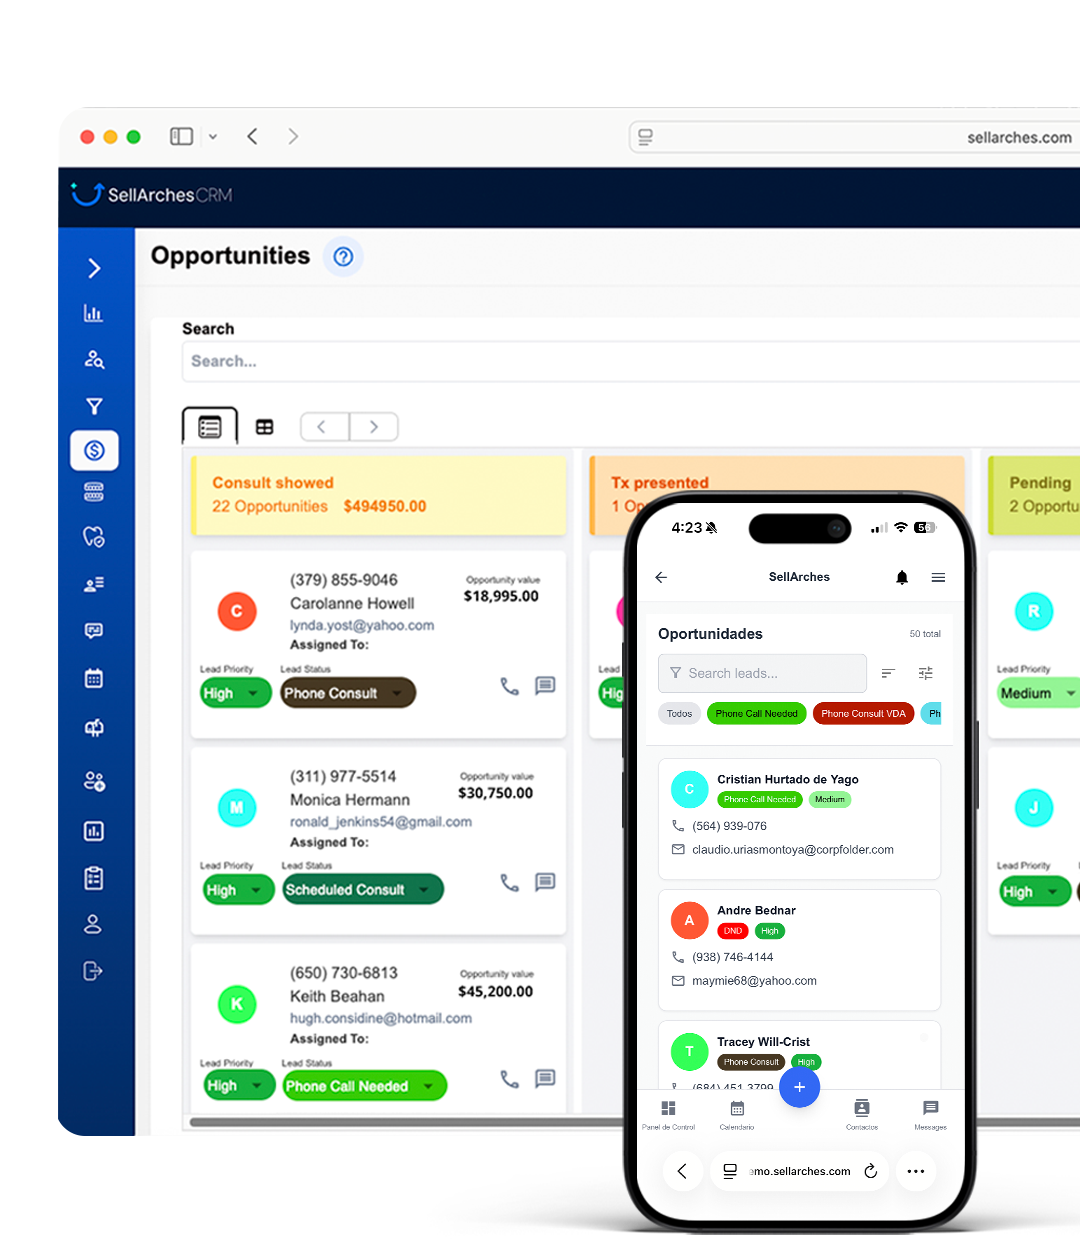Switch to the table grid view
This screenshot has width=1080, height=1260.
(x=264, y=427)
